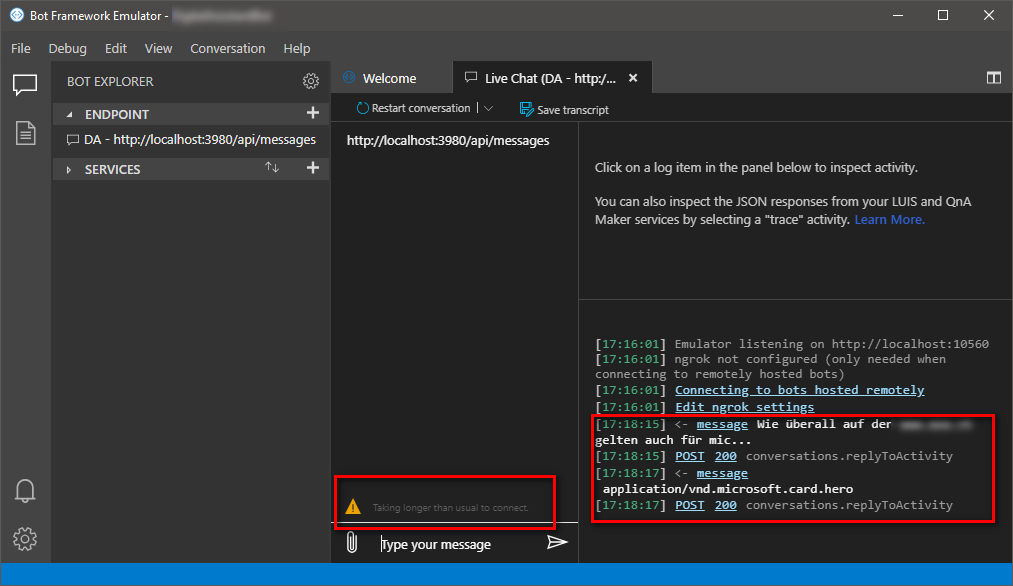Open the Learn More link
Screen dimensions: 1013x586
tap(889, 220)
